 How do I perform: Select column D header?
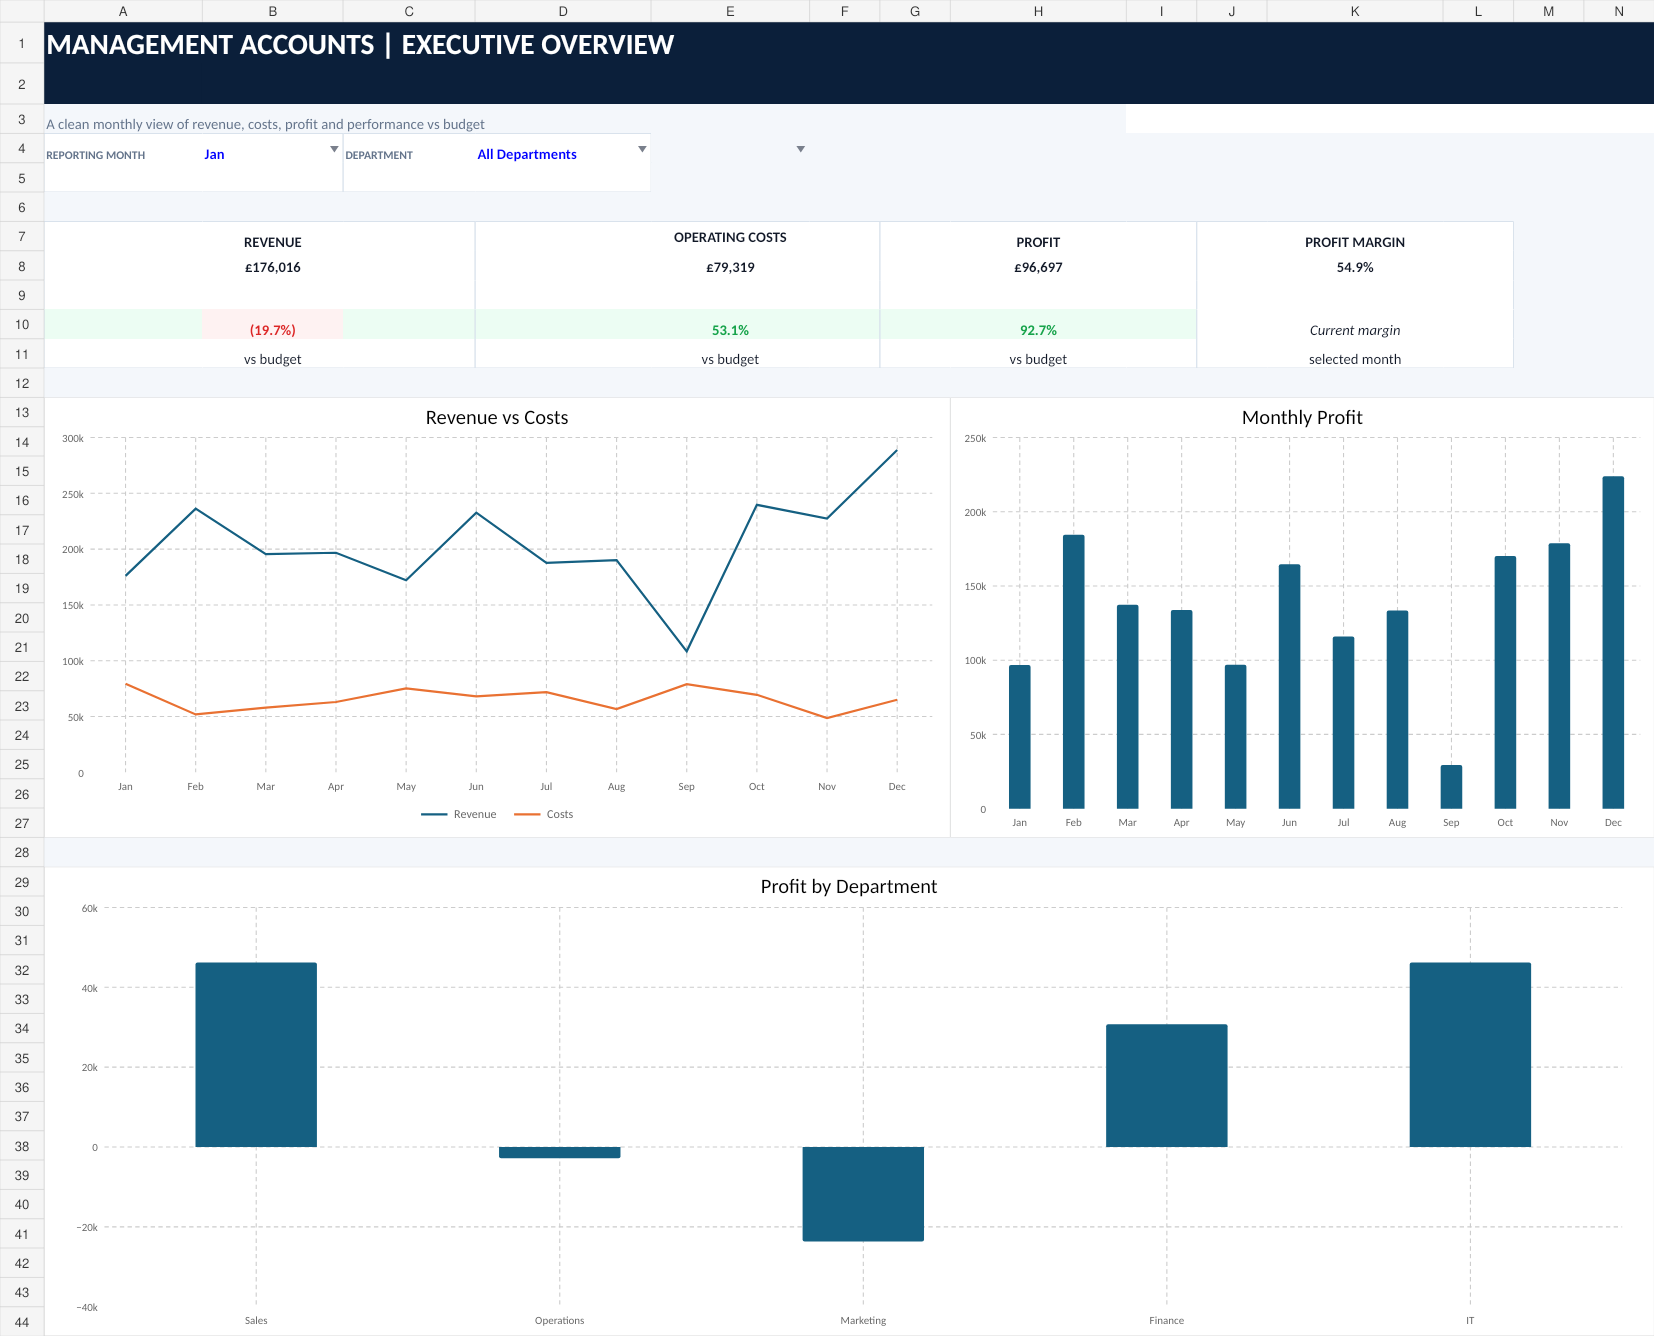(563, 11)
